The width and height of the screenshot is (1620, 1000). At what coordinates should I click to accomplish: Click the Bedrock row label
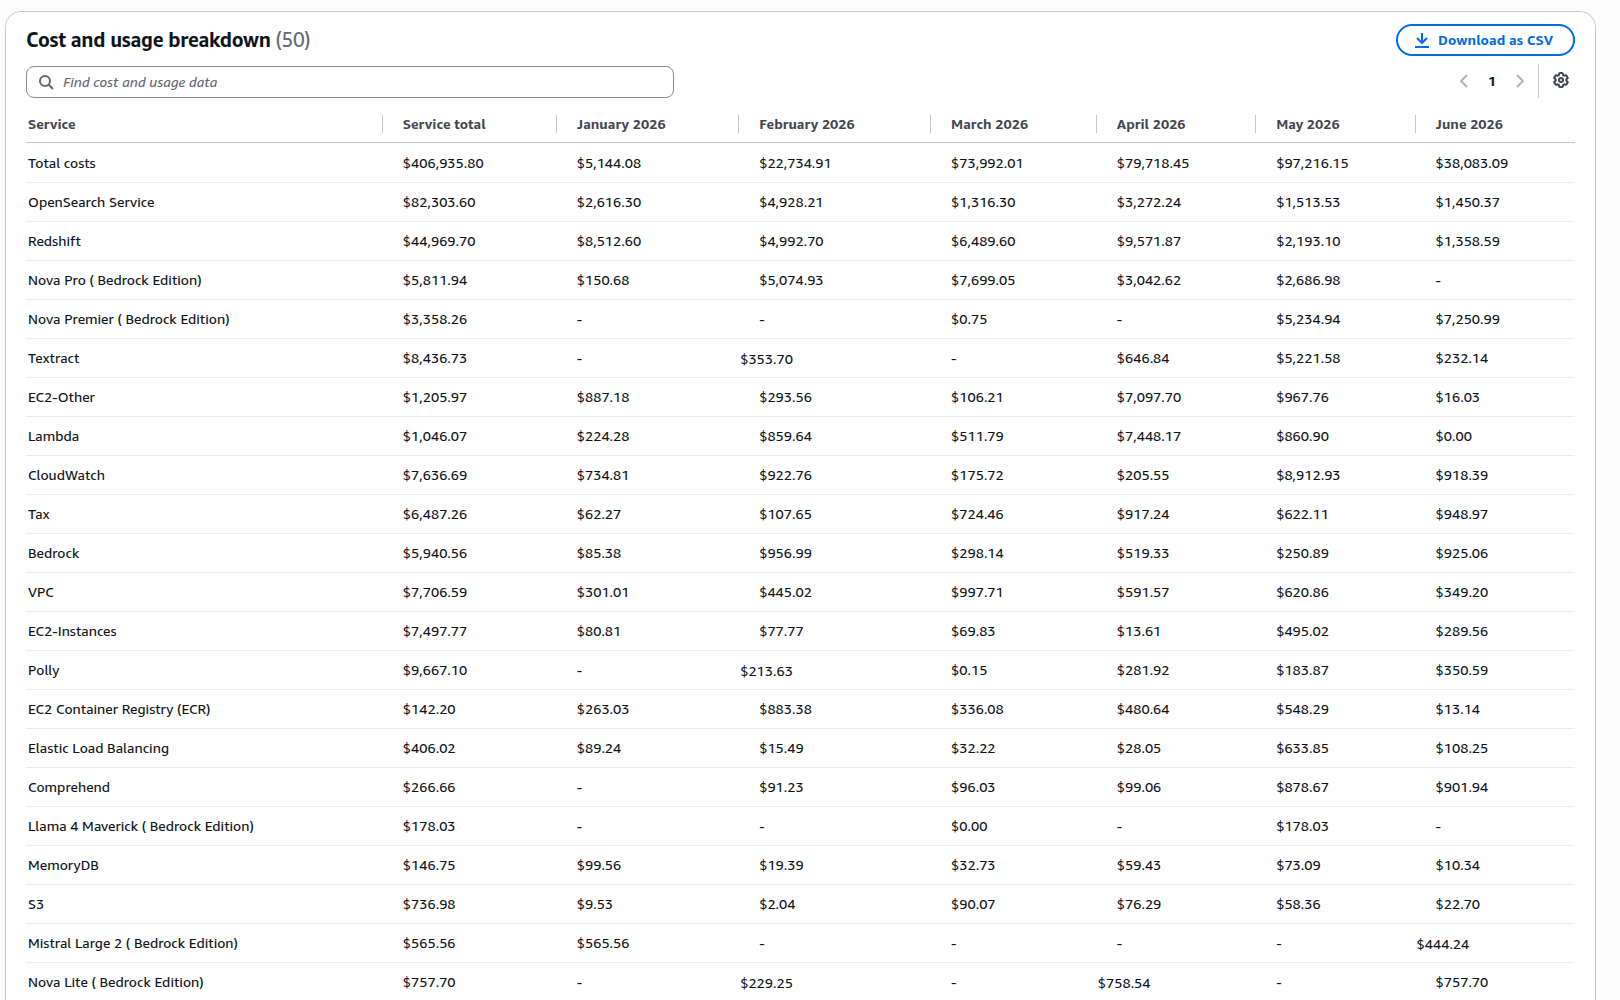click(53, 553)
